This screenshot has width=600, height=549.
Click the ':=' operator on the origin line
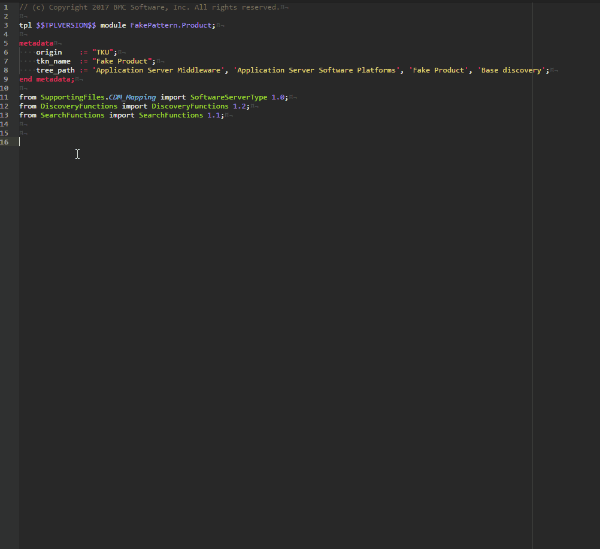pyautogui.click(x=83, y=52)
